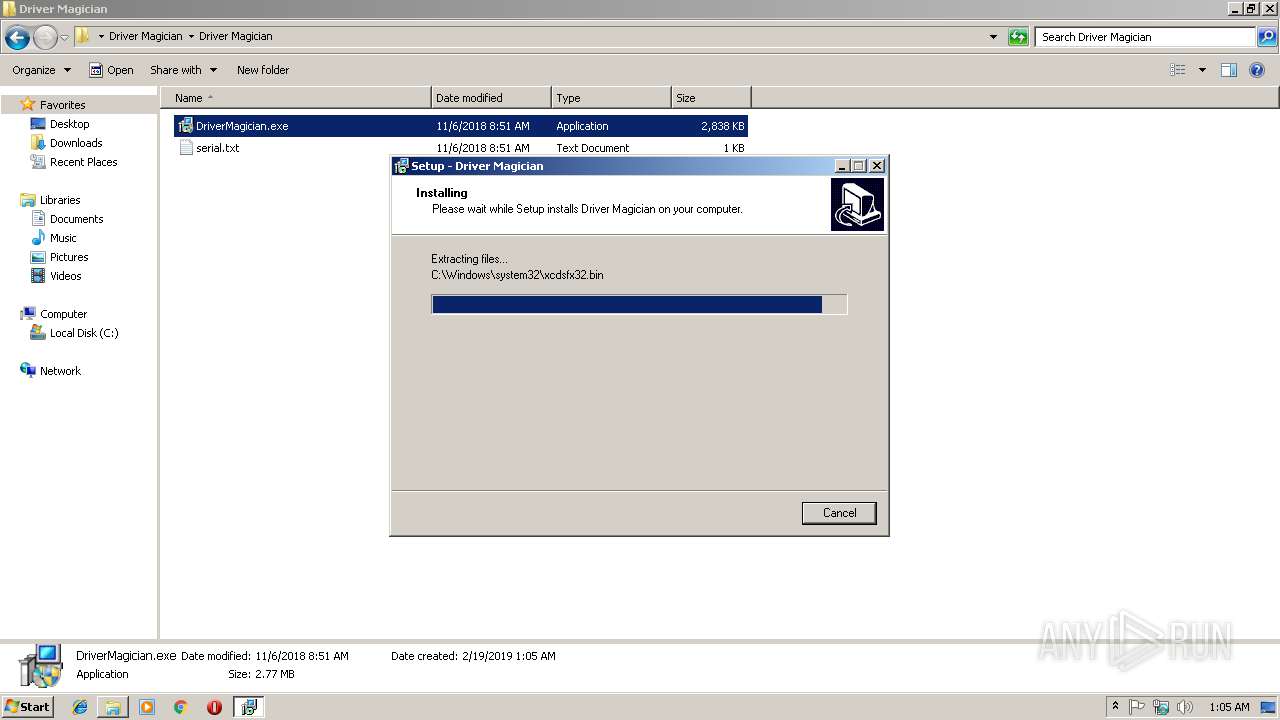Screen dimensions: 1280x720
Task: Click the DriverMagician.exe details pane icon
Action: coord(40,666)
